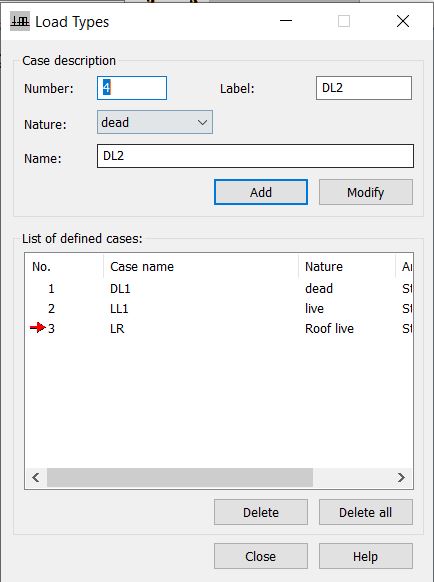Select the LR case row

coord(219,328)
